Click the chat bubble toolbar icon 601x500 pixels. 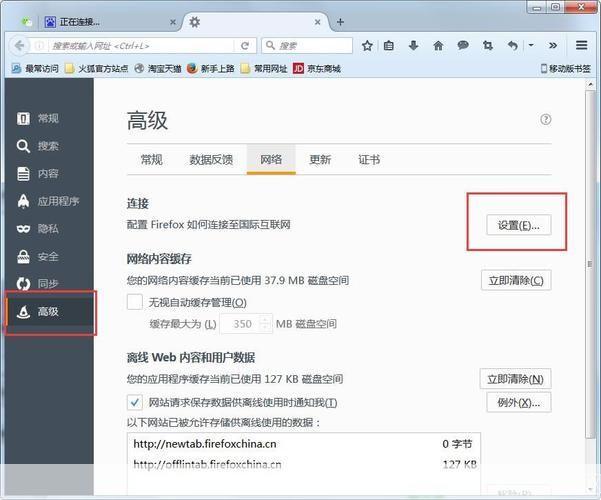463,46
